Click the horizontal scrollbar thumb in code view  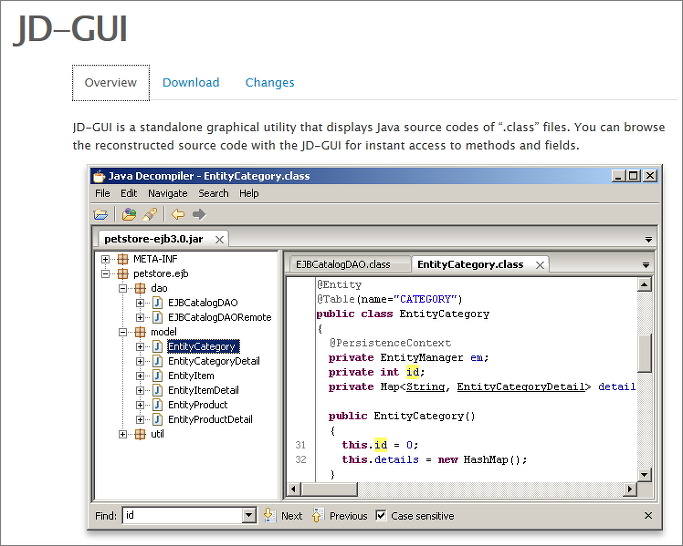pos(330,489)
